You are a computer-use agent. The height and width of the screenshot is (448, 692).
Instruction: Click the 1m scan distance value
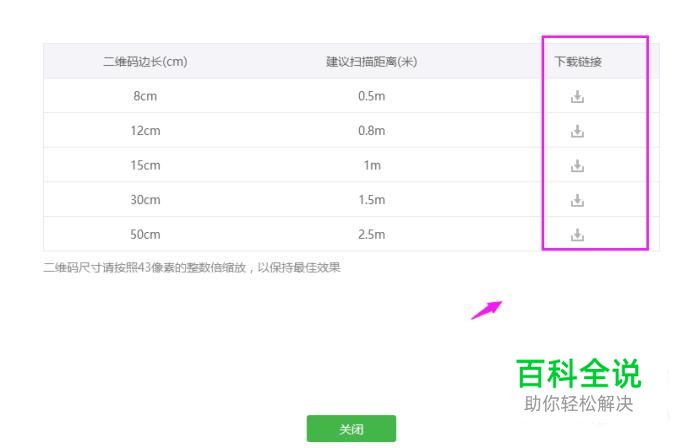click(372, 166)
